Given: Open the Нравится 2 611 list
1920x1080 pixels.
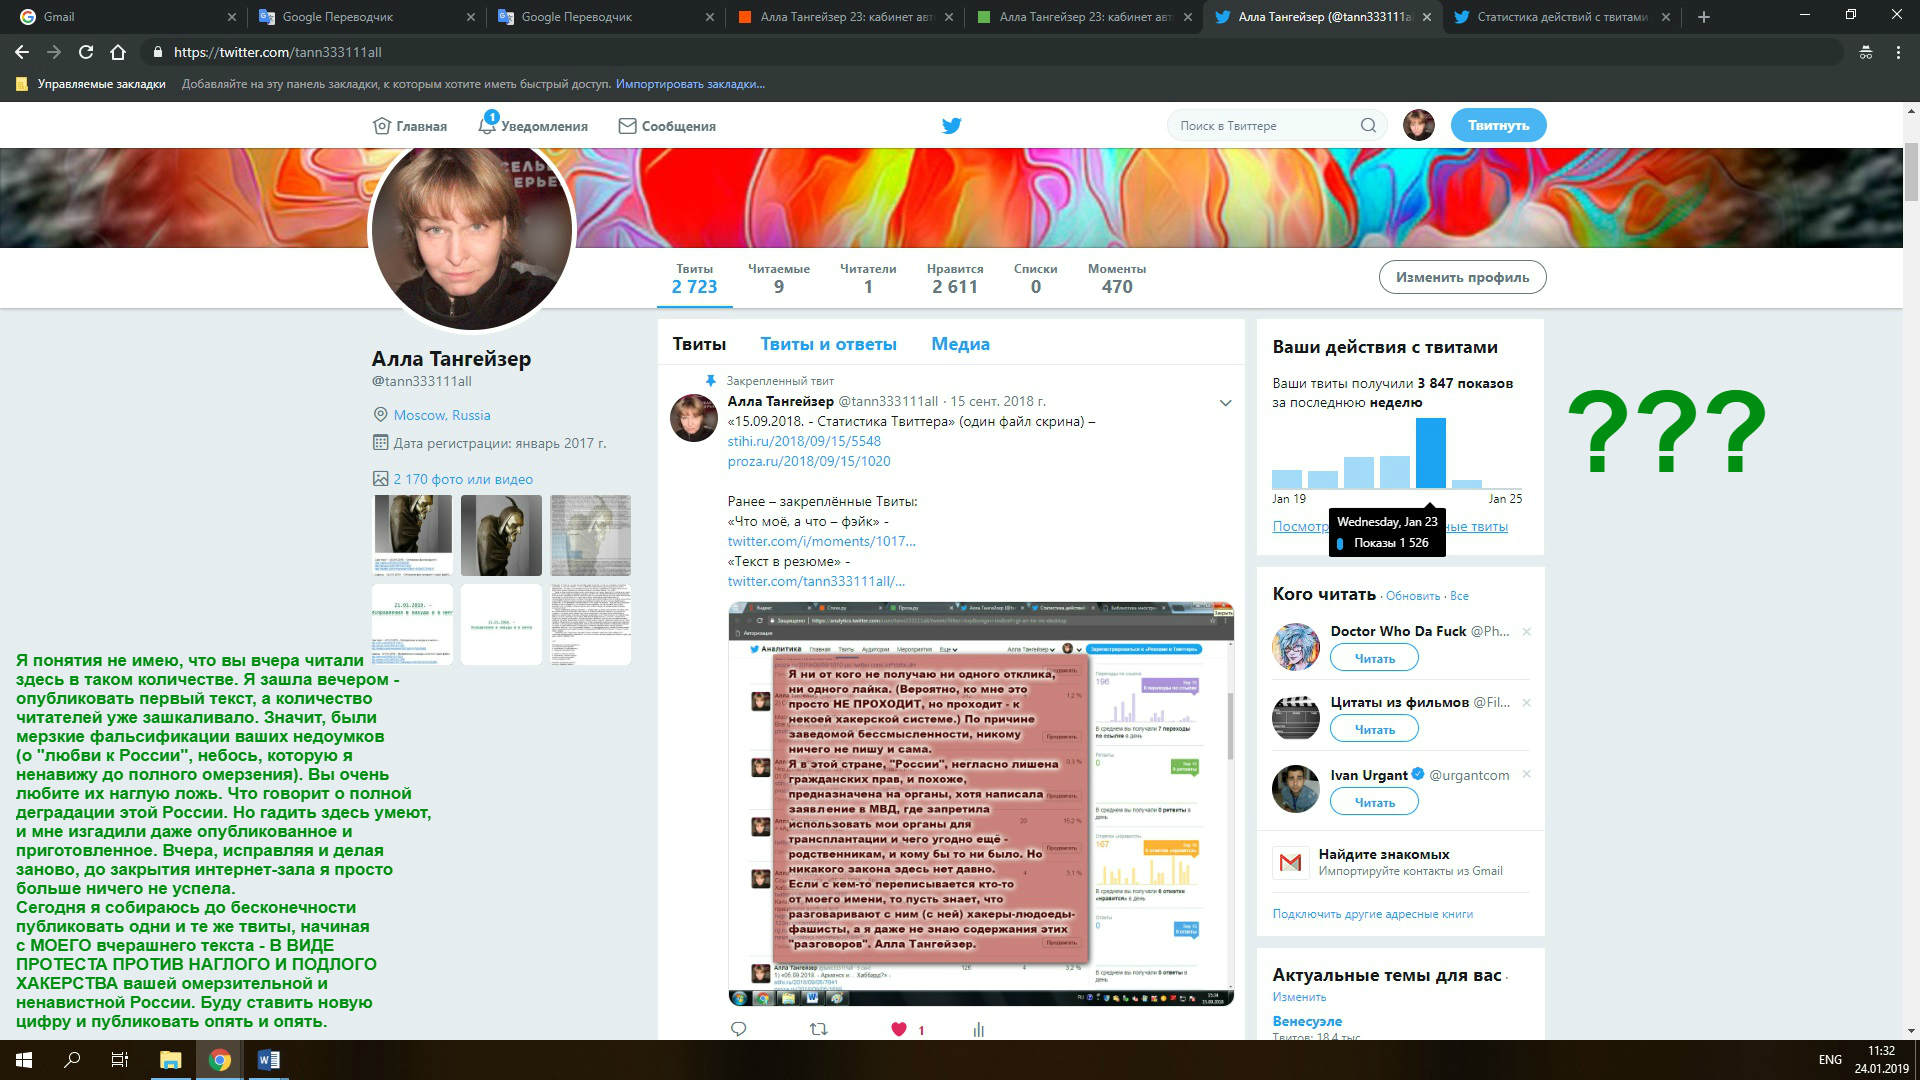Looking at the screenshot, I should click(955, 279).
